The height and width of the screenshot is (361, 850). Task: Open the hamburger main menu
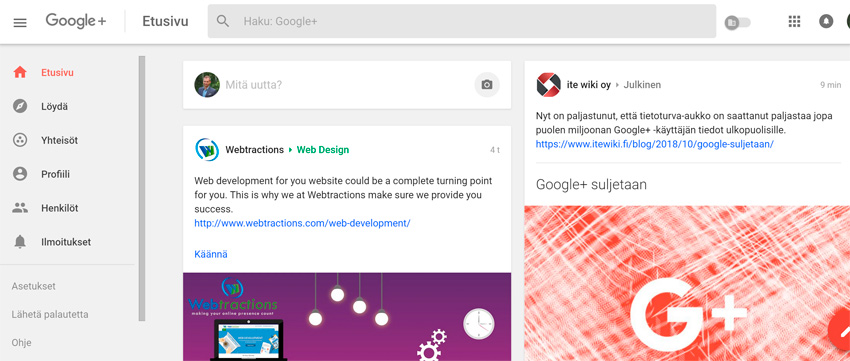[20, 22]
